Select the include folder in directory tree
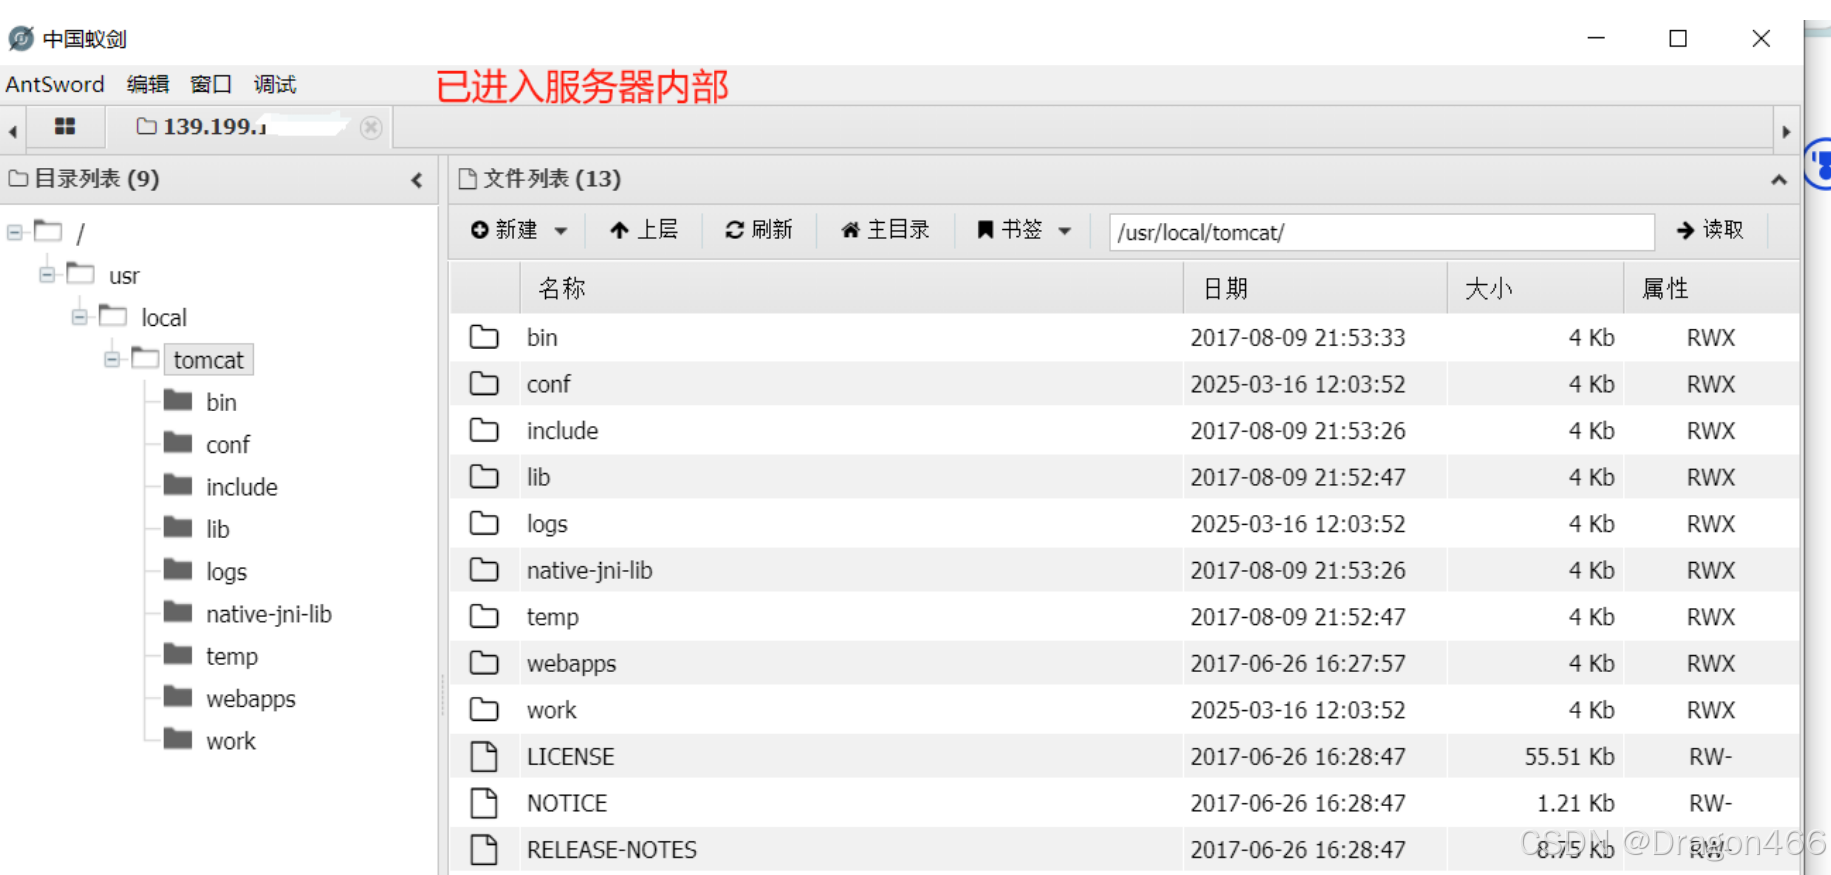This screenshot has width=1831, height=875. 242,487
